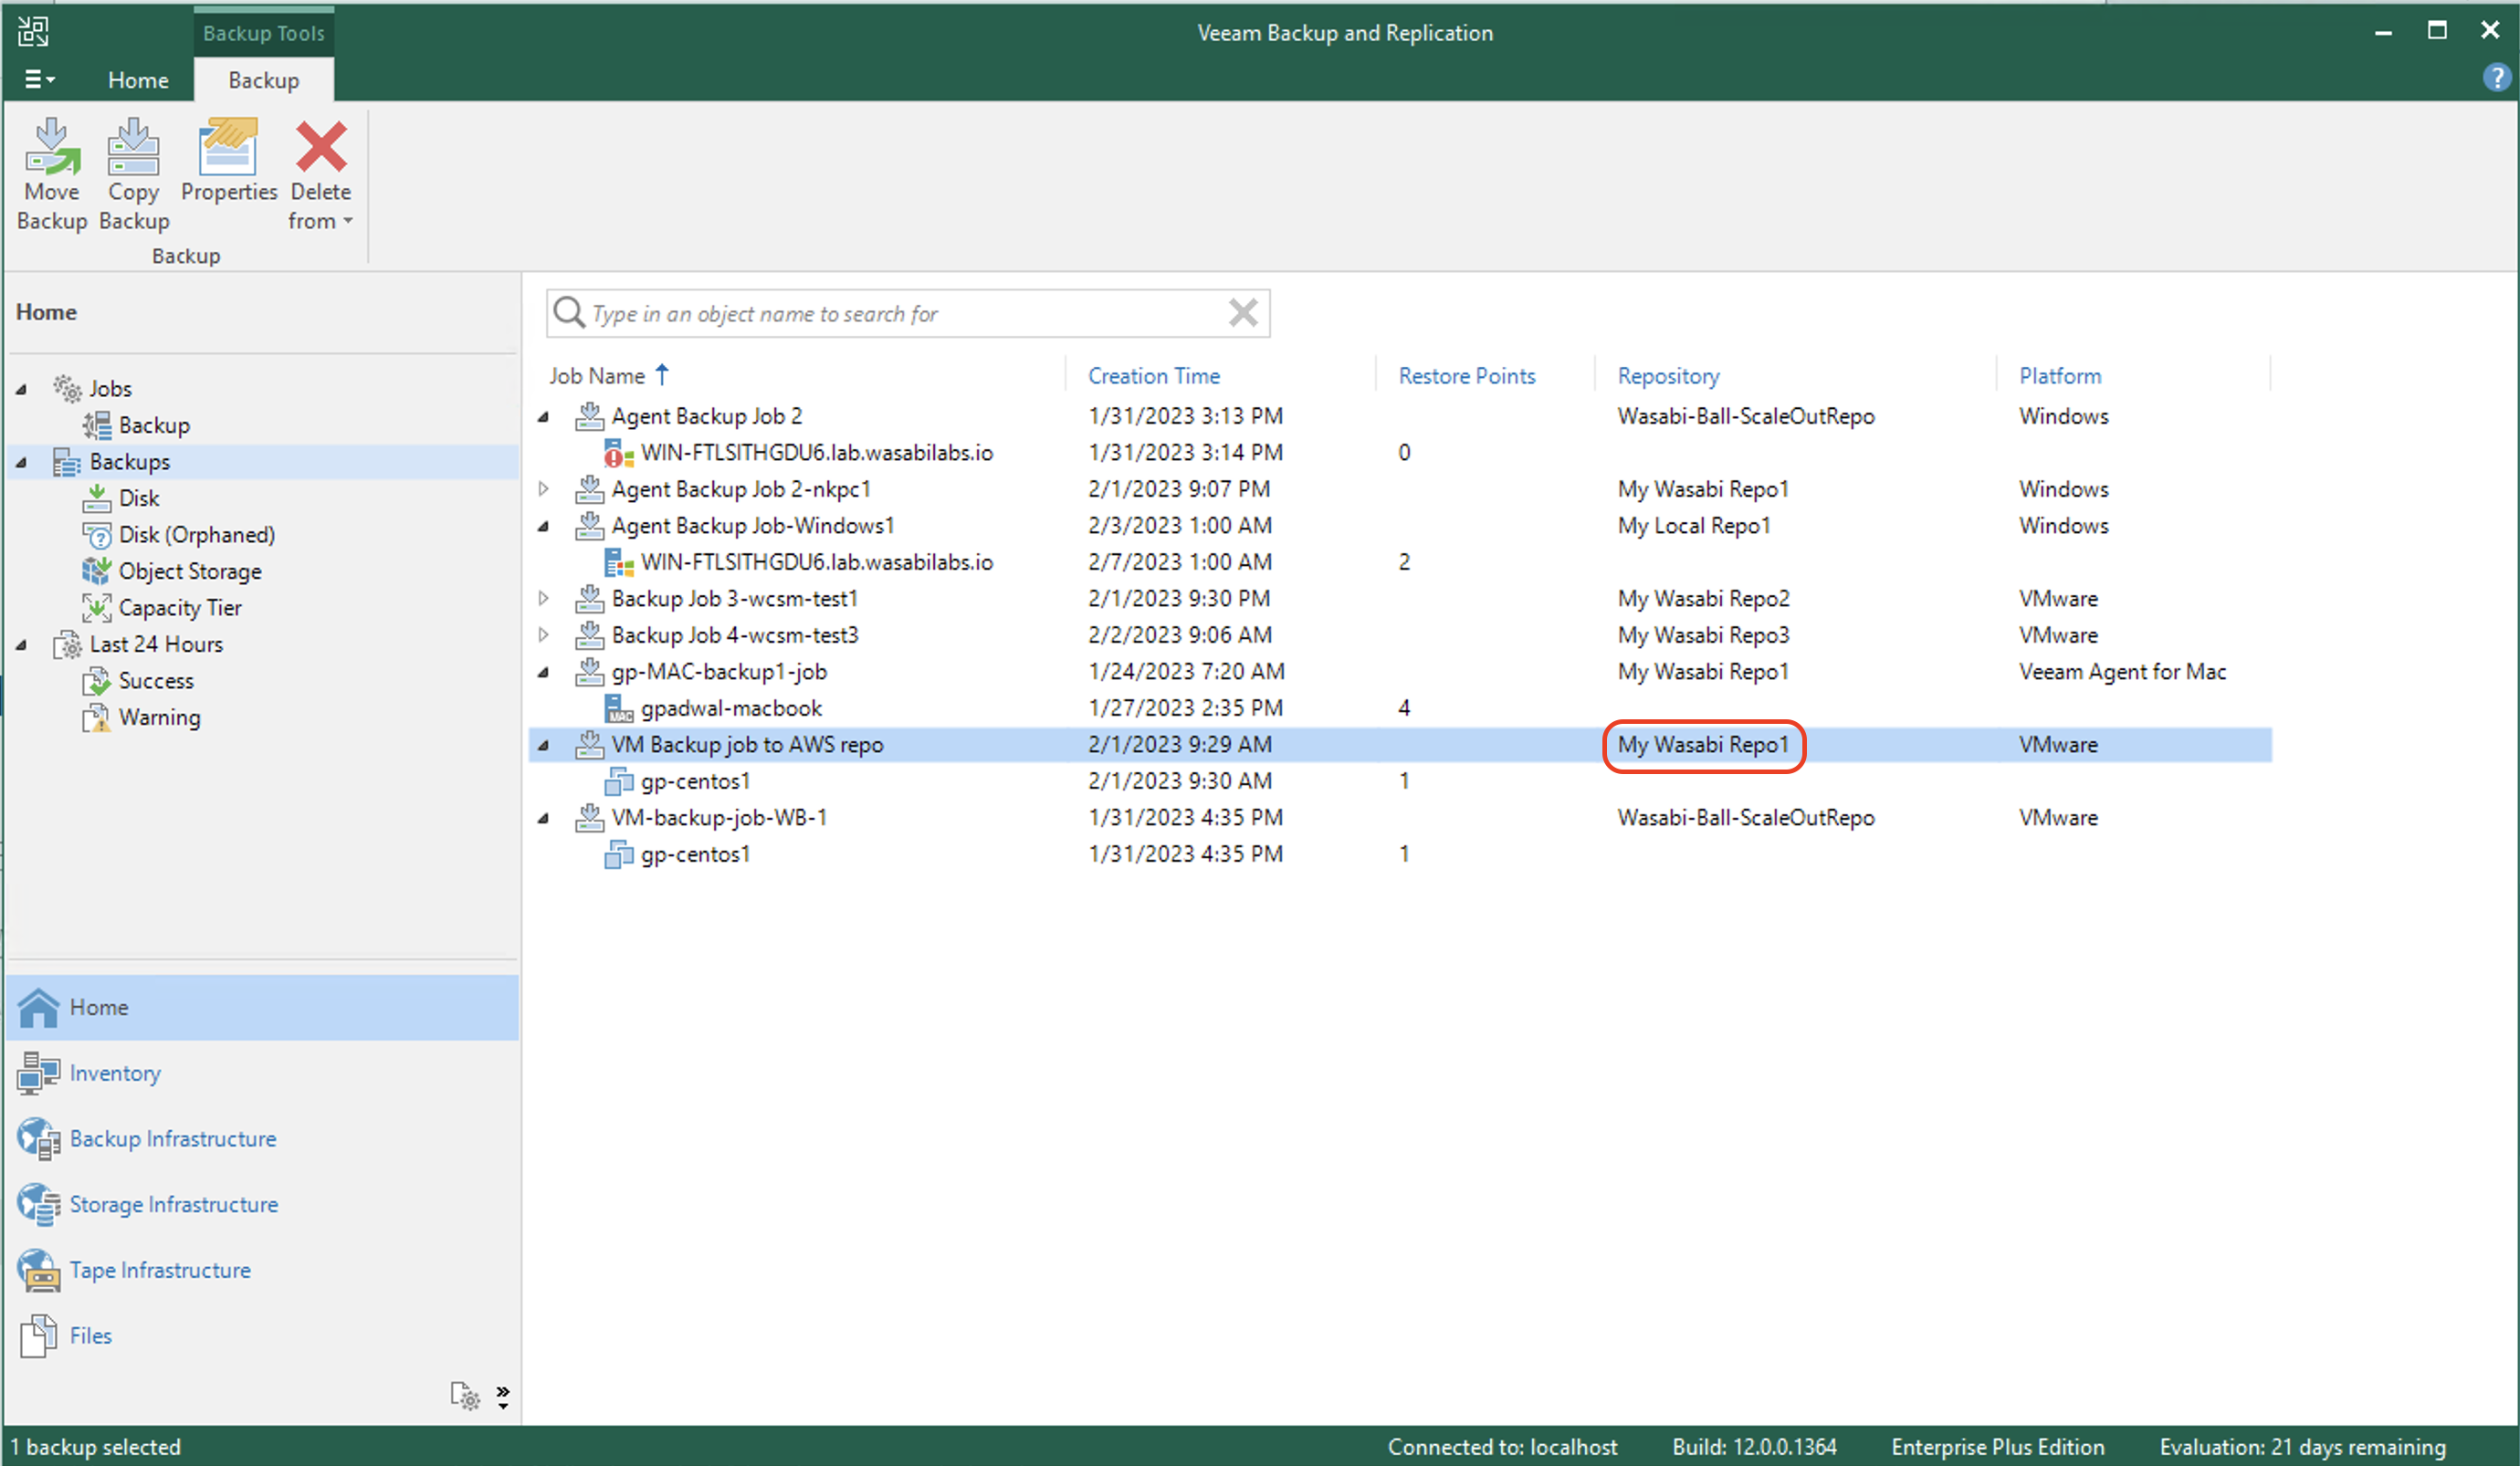Image resolution: width=2520 pixels, height=1466 pixels.
Task: Open the Disk (Orphaned) tree node
Action: coord(196,535)
